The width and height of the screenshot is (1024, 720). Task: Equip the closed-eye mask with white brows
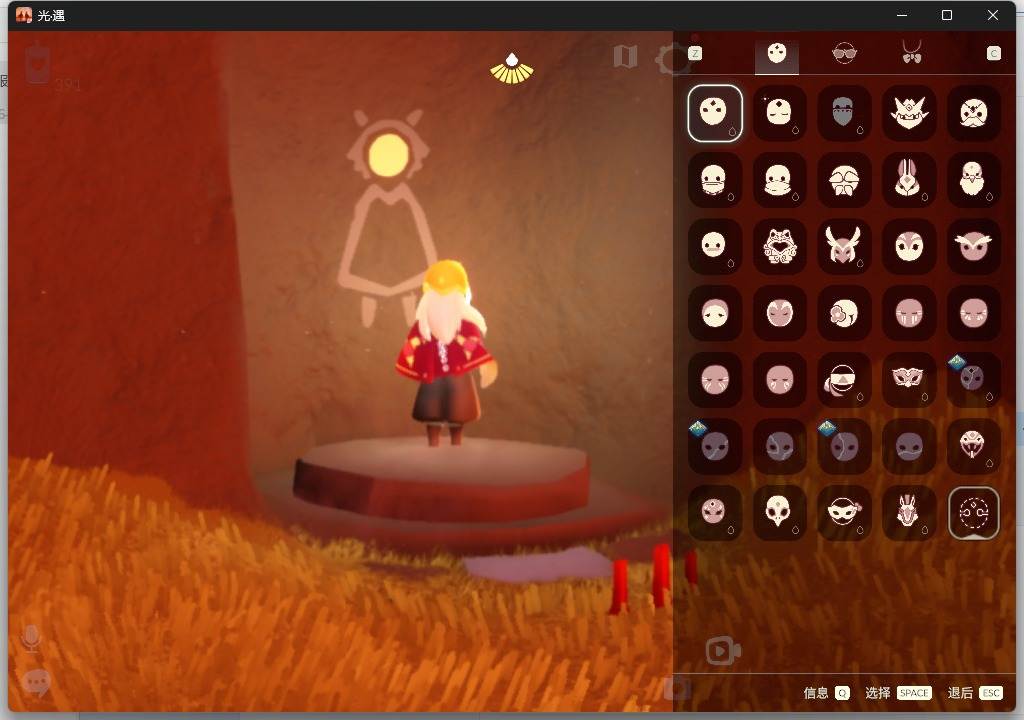tap(779, 313)
